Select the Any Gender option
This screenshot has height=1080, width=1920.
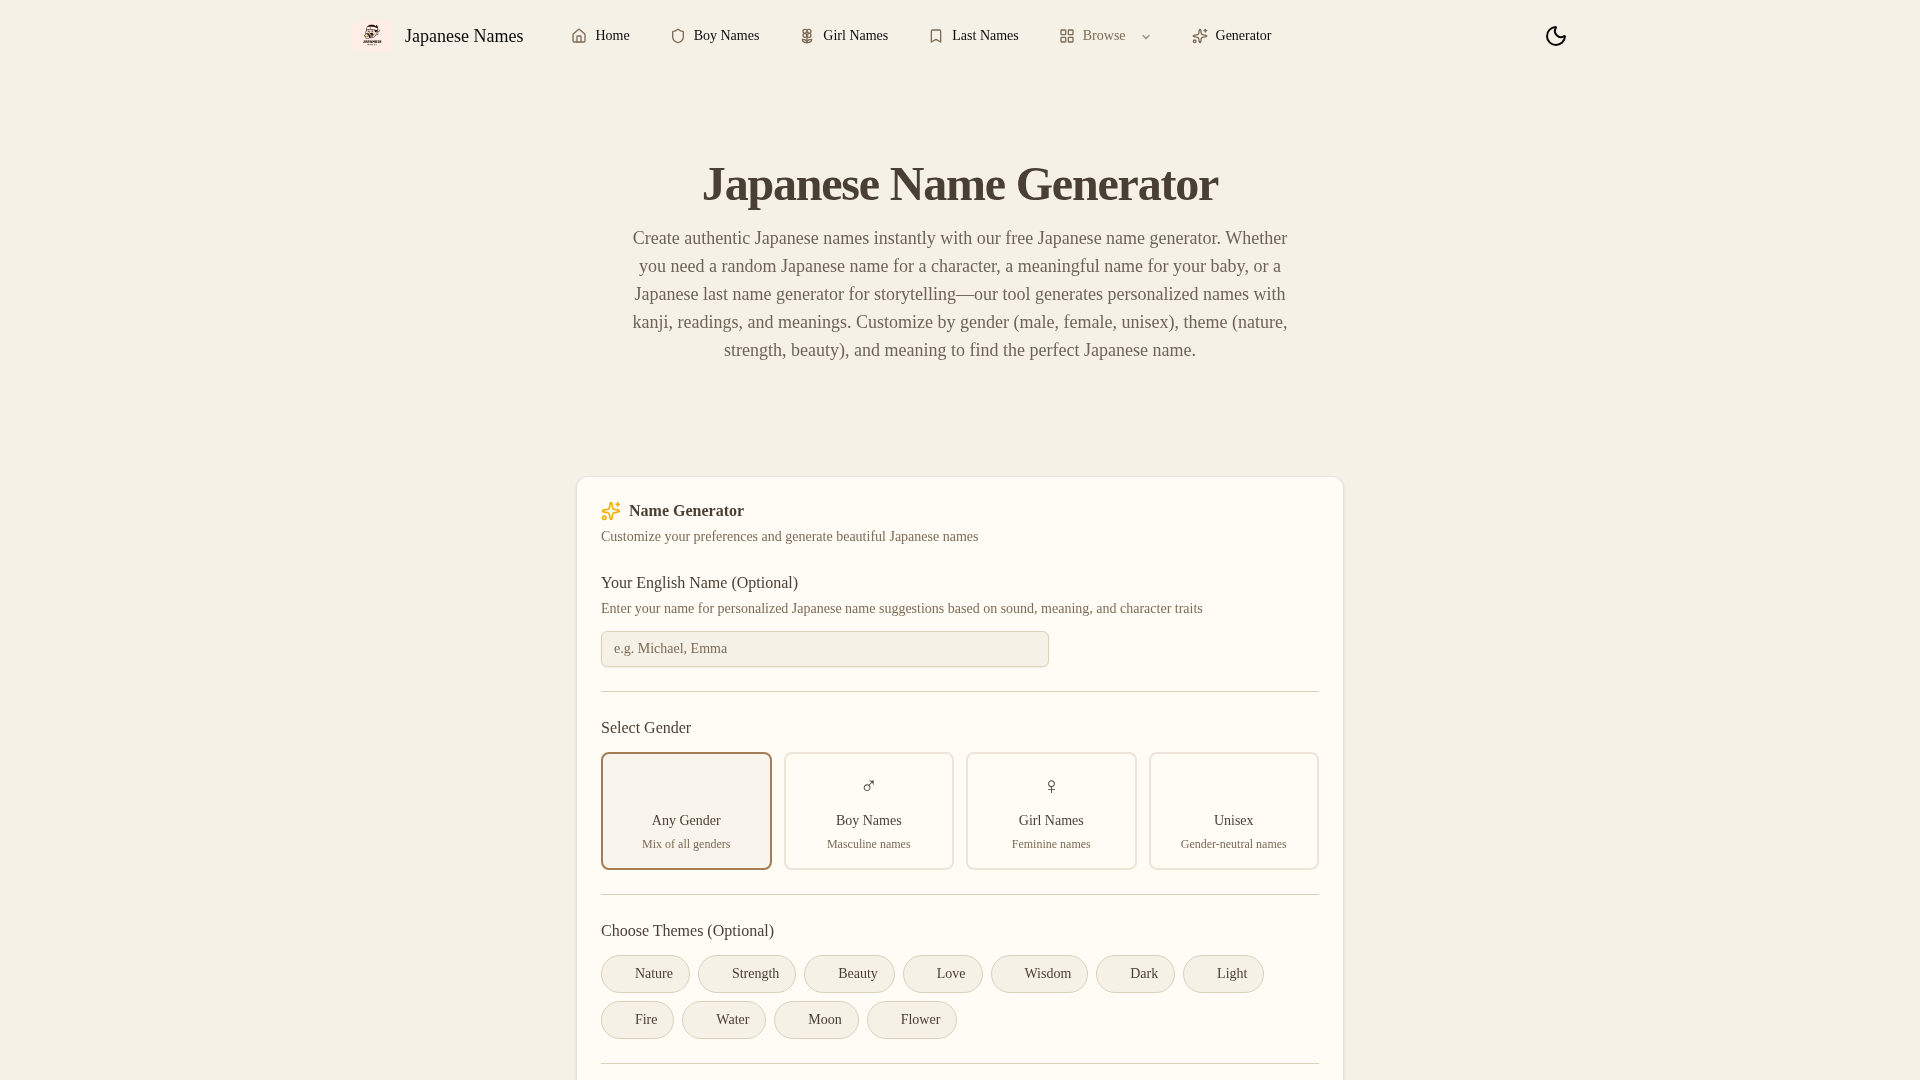[x=686, y=811]
